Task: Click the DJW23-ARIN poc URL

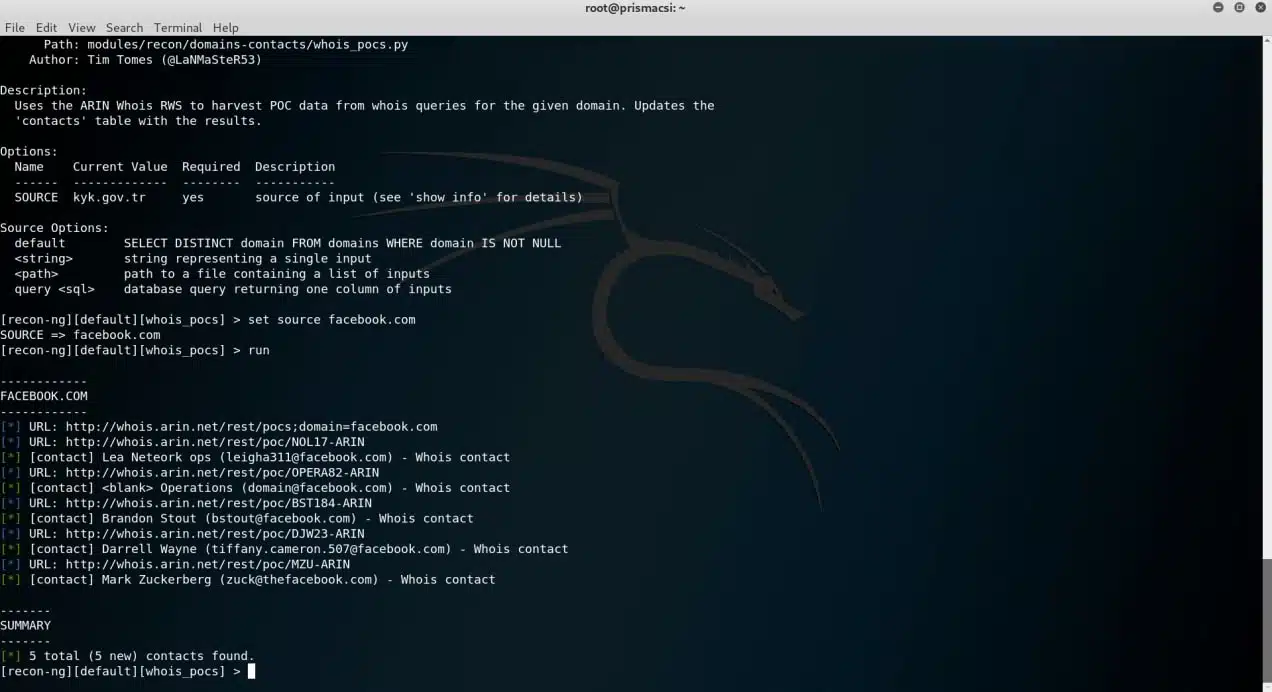Action: 215,534
